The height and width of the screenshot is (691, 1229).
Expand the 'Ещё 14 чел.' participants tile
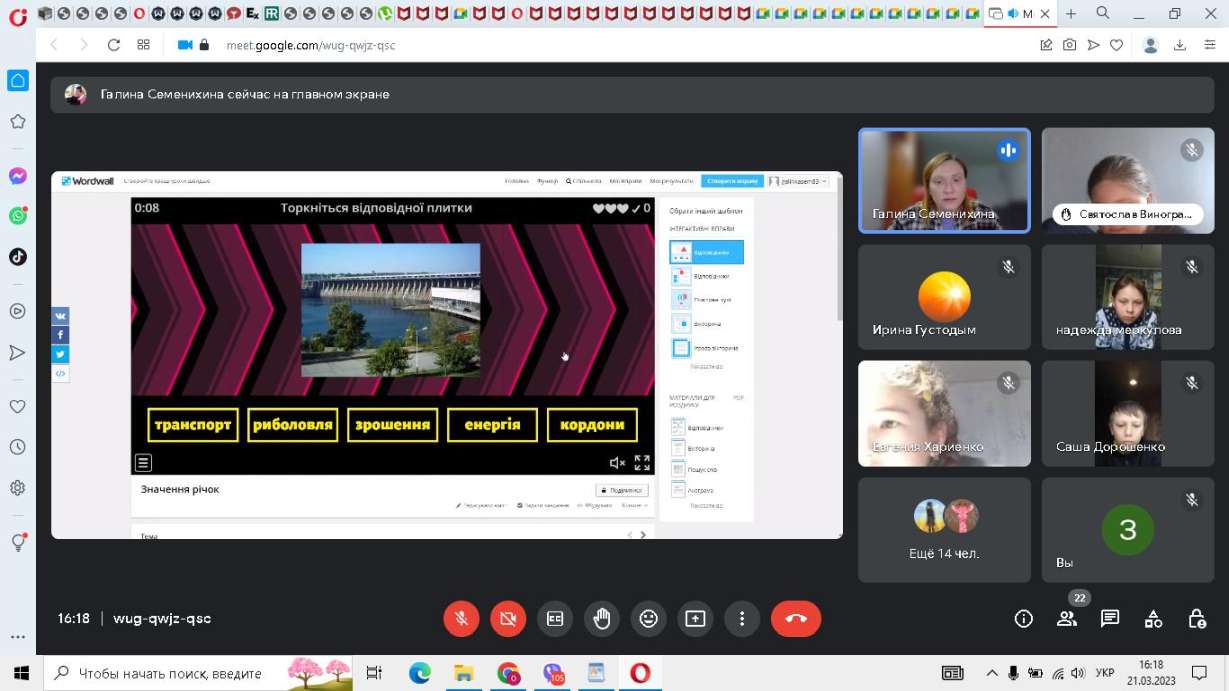click(944, 530)
